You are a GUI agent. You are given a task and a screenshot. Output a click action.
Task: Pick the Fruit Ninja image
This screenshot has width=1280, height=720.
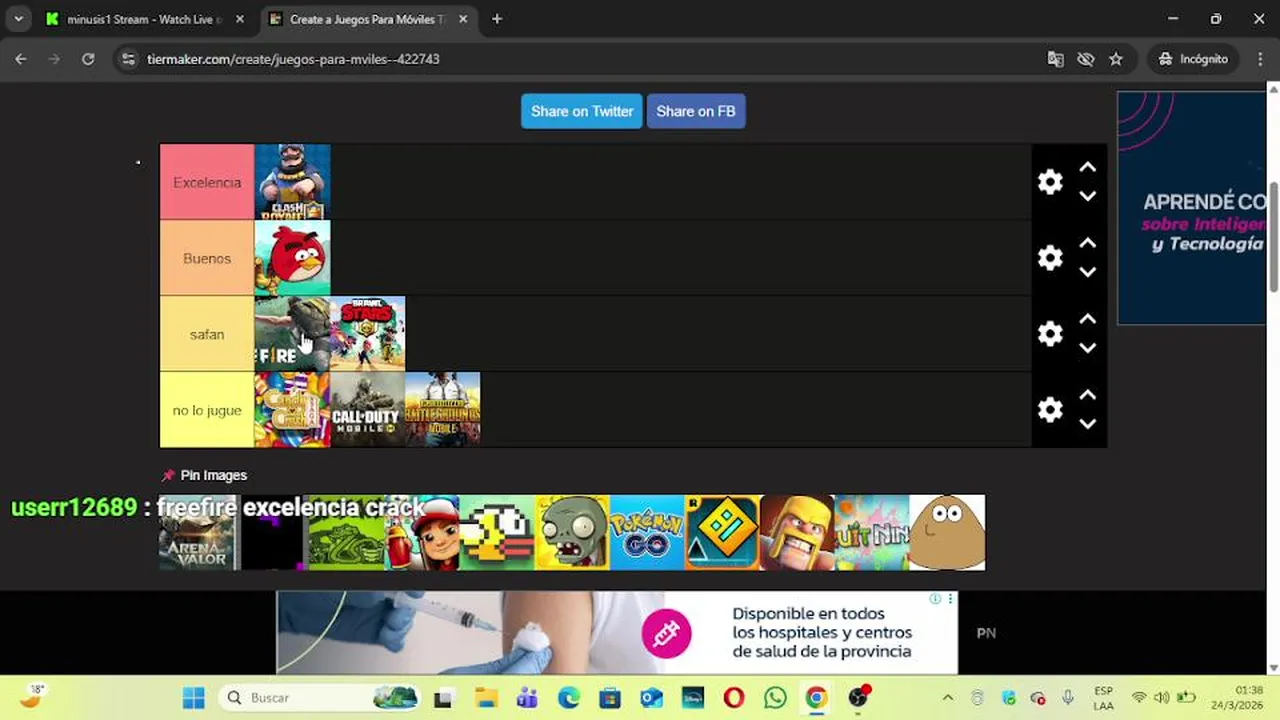[x=872, y=533]
